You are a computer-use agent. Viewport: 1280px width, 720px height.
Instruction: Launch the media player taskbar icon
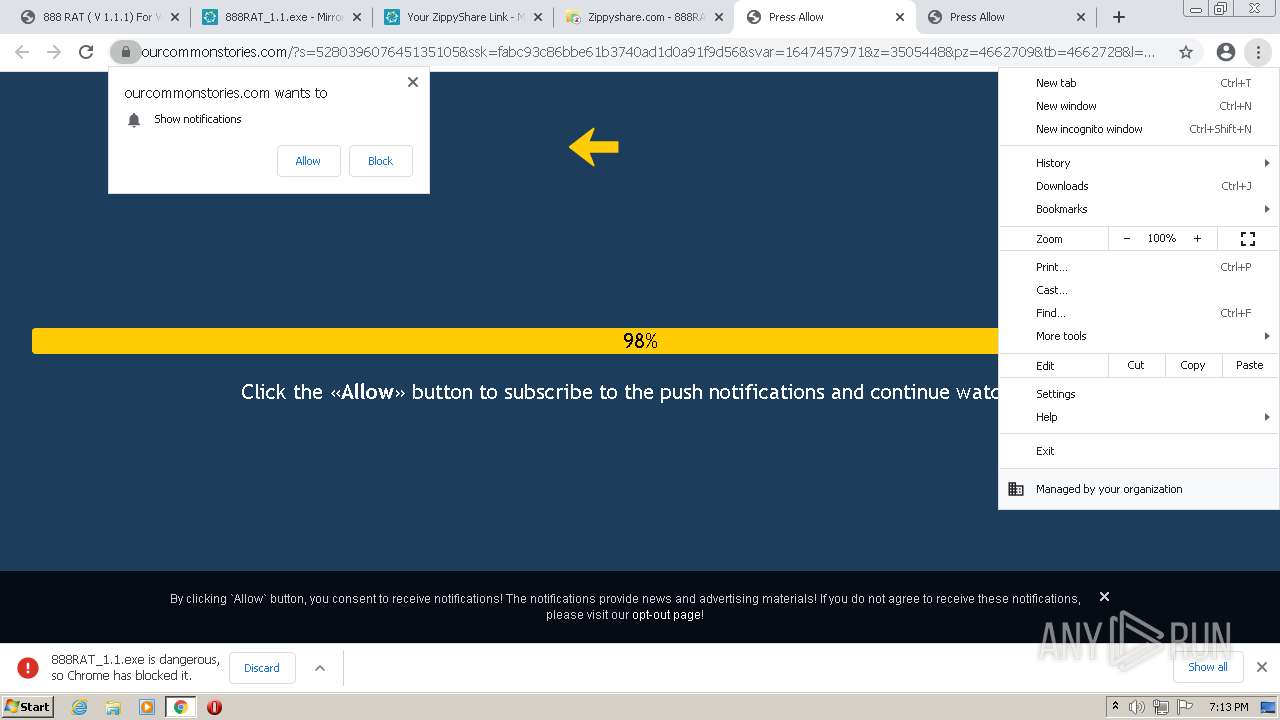pos(147,707)
